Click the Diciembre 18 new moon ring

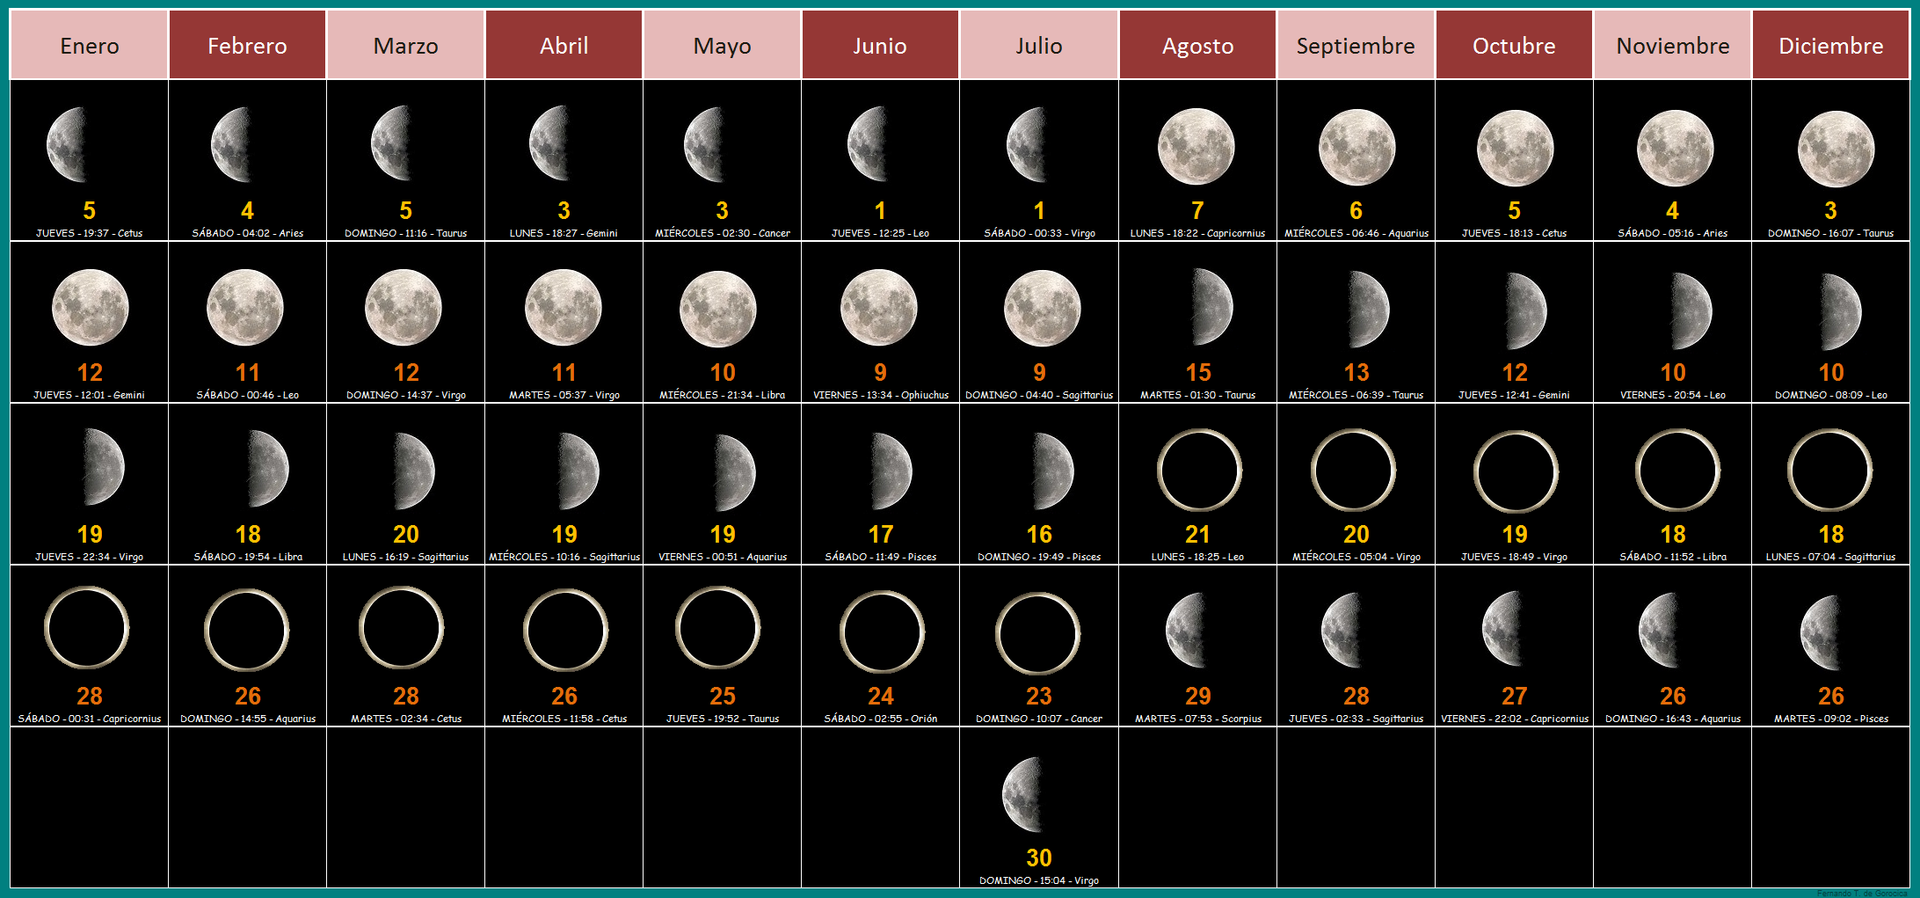coord(1830,470)
